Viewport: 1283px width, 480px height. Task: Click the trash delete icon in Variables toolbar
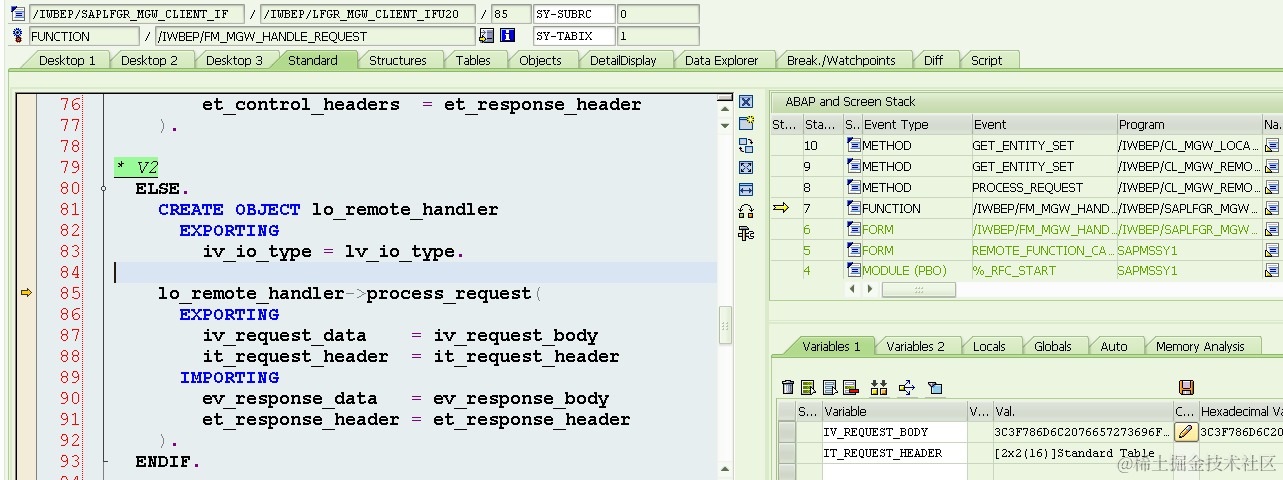788,388
